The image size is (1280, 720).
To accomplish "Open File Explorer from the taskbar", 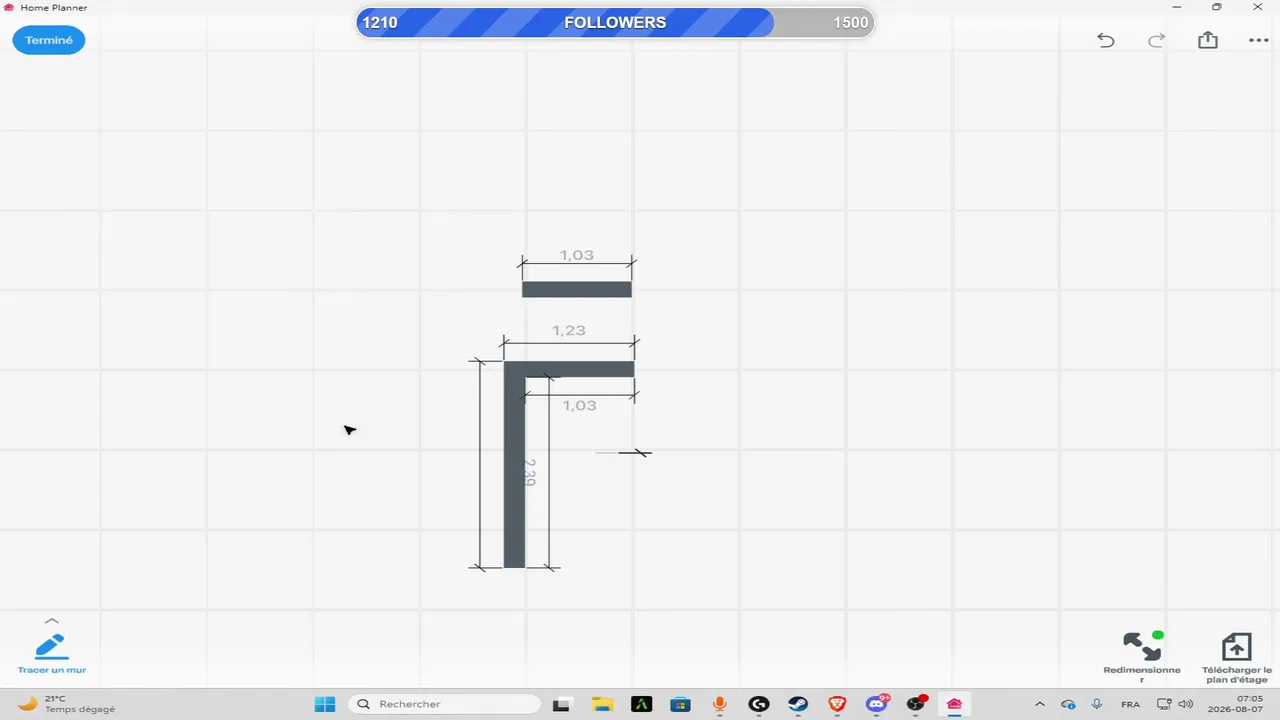I will point(602,704).
